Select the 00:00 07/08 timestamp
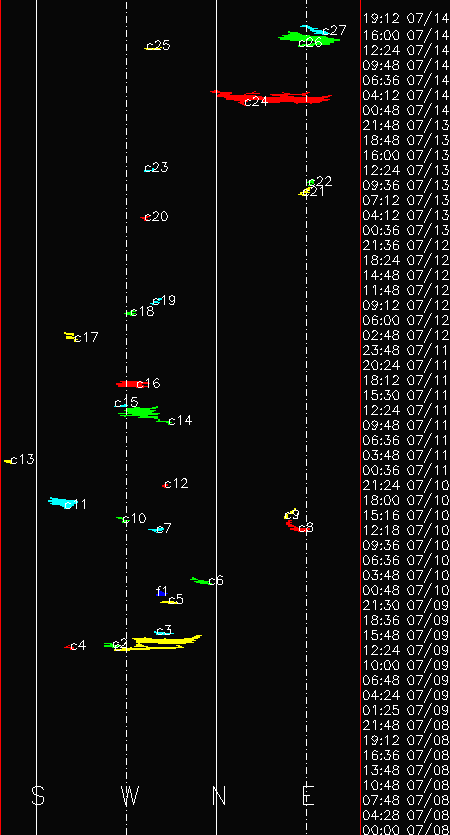This screenshot has height=835, width=450. pyautogui.click(x=406, y=830)
